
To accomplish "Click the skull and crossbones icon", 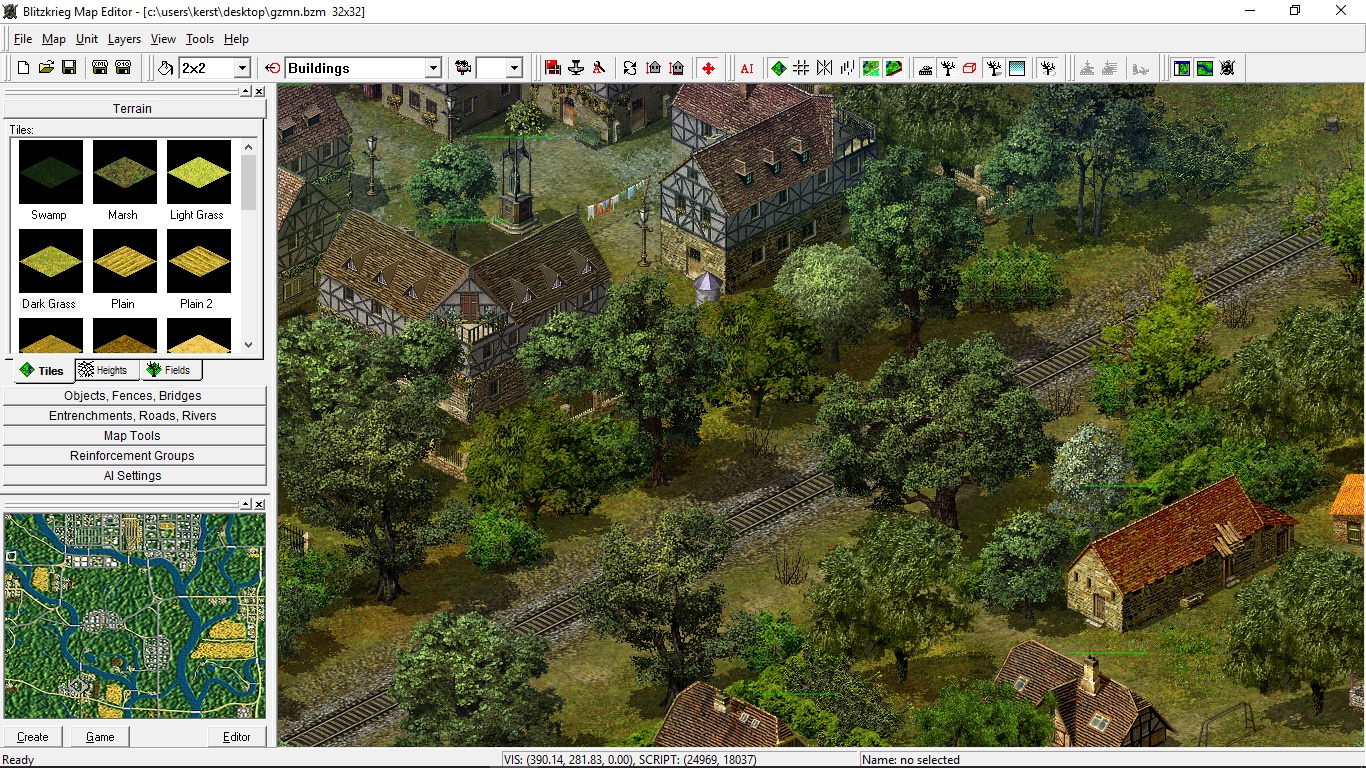I will (1228, 68).
